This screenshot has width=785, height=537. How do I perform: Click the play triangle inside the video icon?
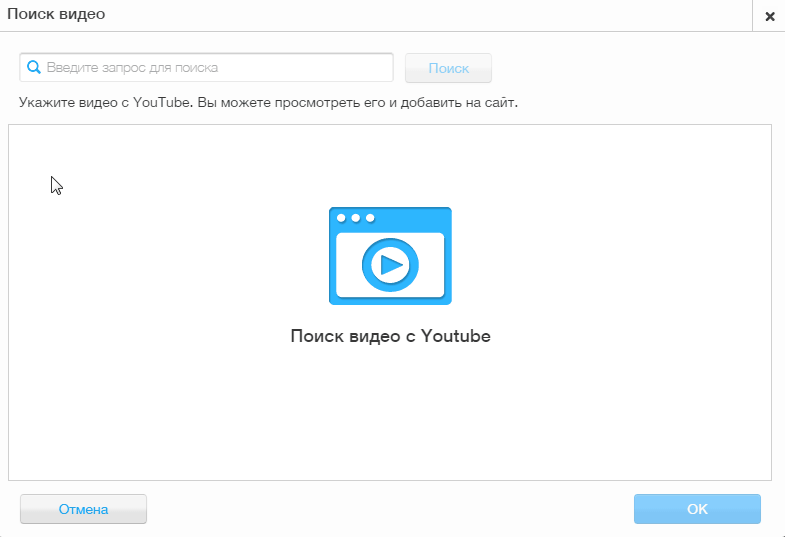pyautogui.click(x=391, y=265)
